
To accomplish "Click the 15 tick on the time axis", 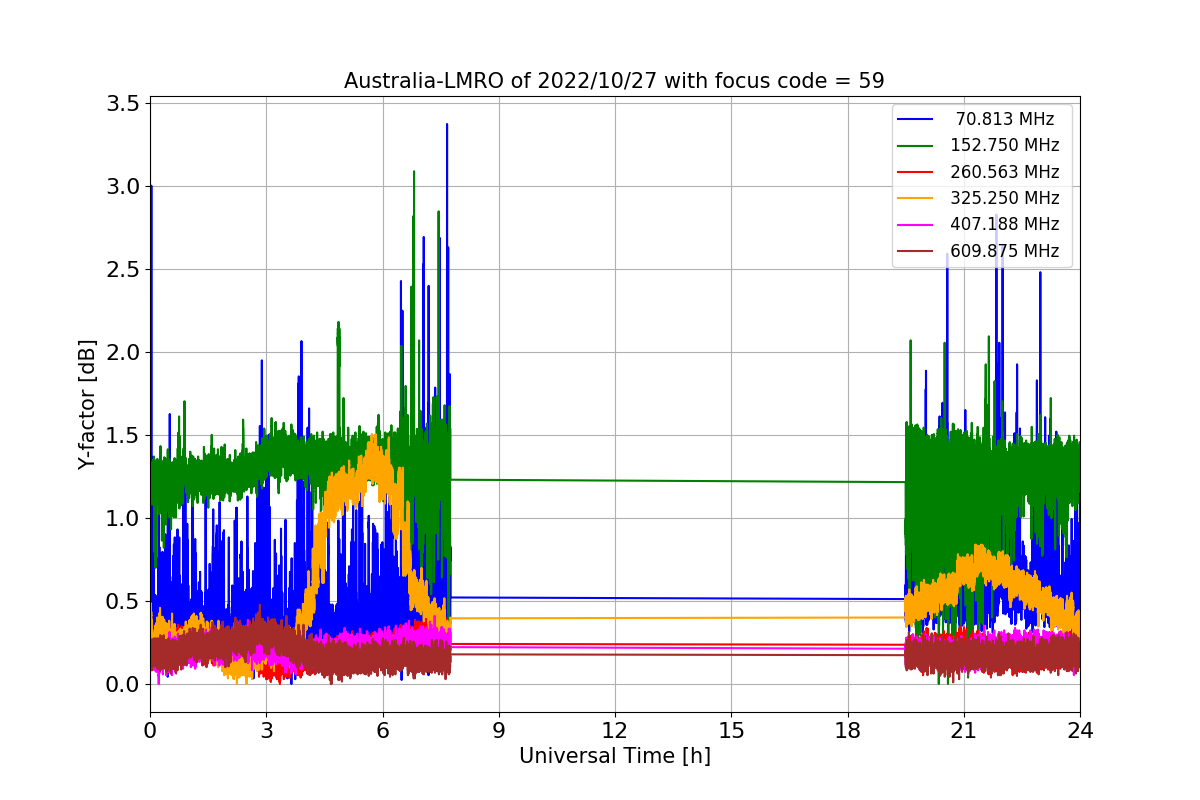I will point(731,731).
